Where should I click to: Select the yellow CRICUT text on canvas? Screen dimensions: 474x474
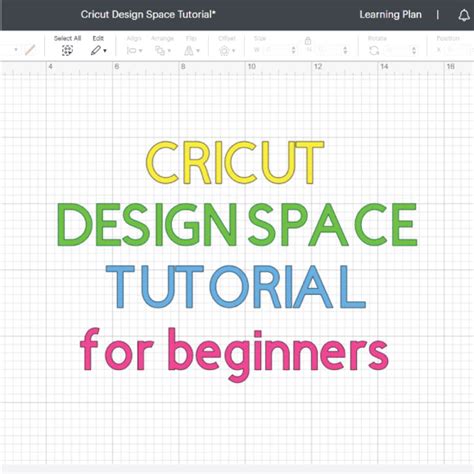[235, 163]
